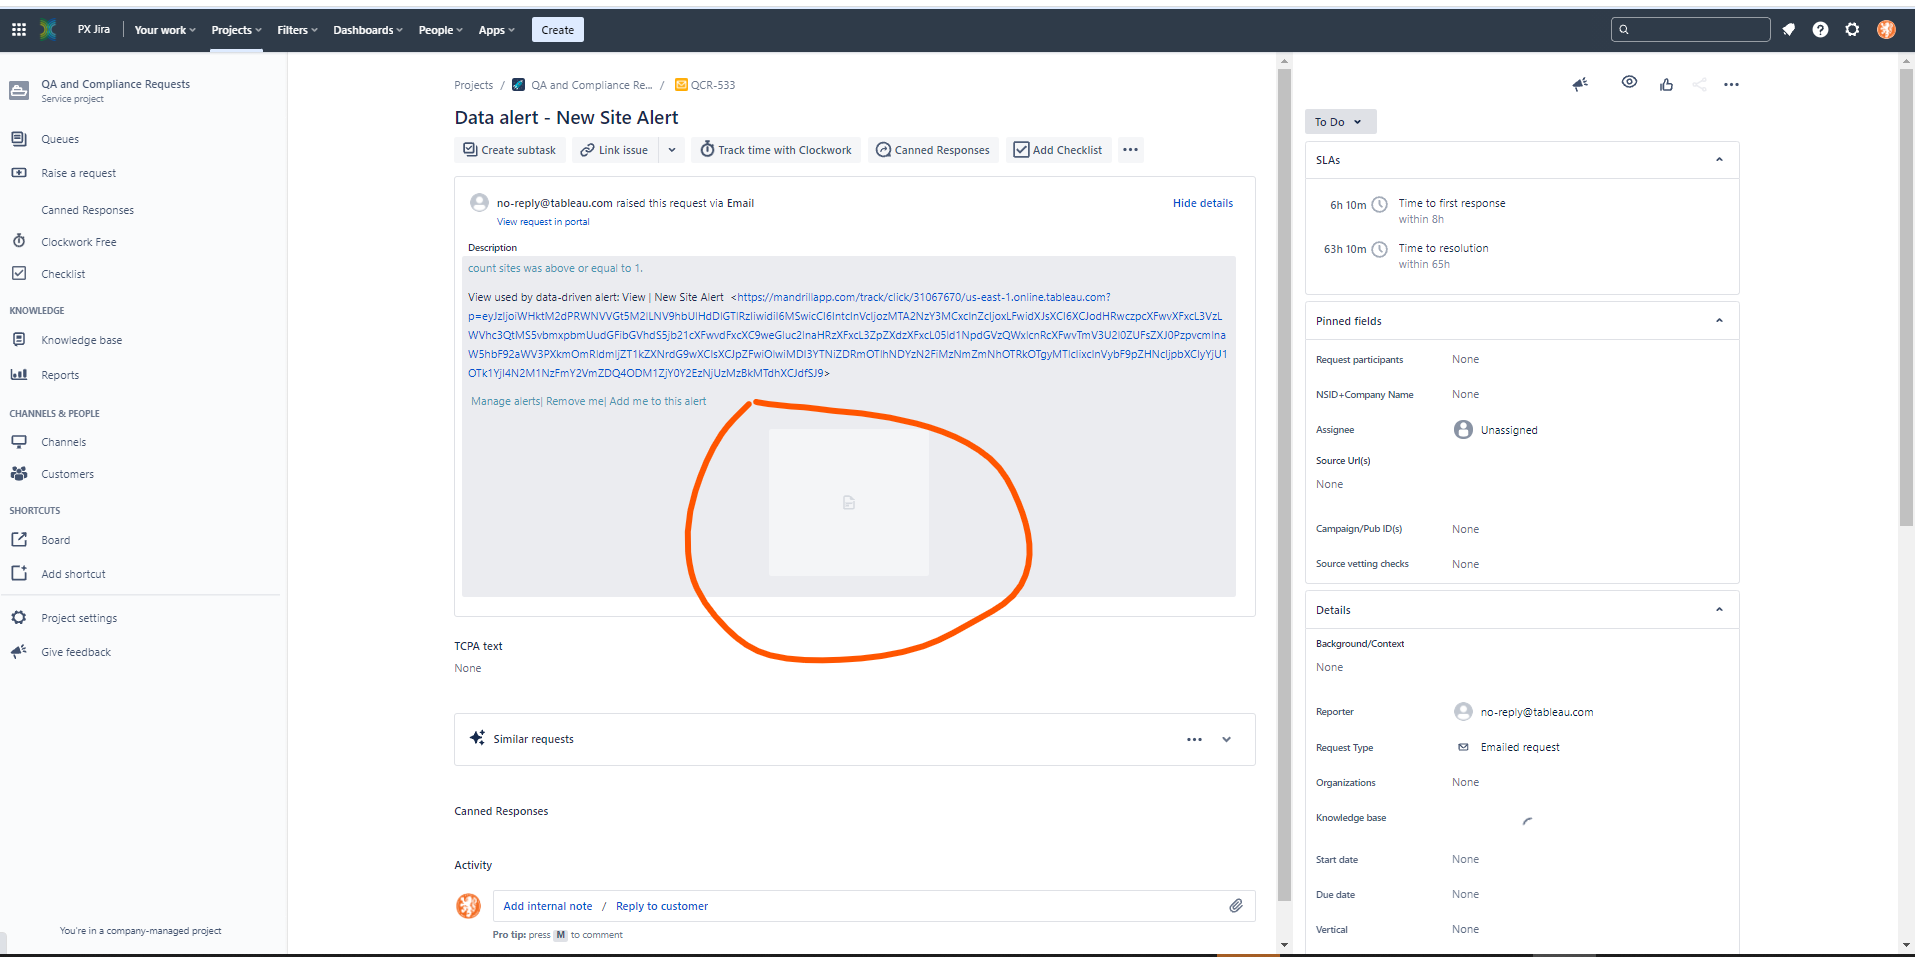
Task: Toggle the watch eye icon
Action: click(x=1629, y=82)
